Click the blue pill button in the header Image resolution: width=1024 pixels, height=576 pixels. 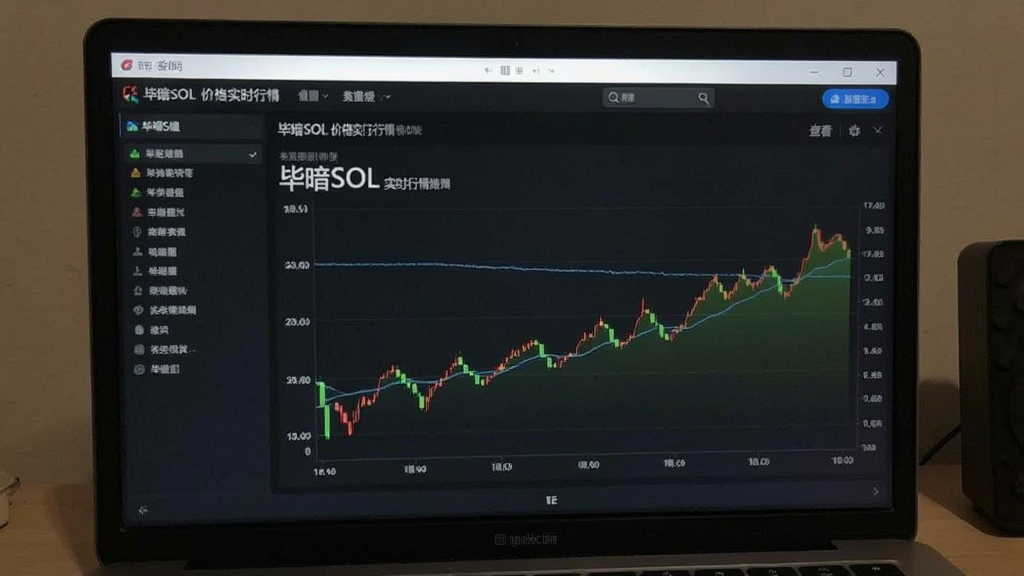click(x=855, y=99)
